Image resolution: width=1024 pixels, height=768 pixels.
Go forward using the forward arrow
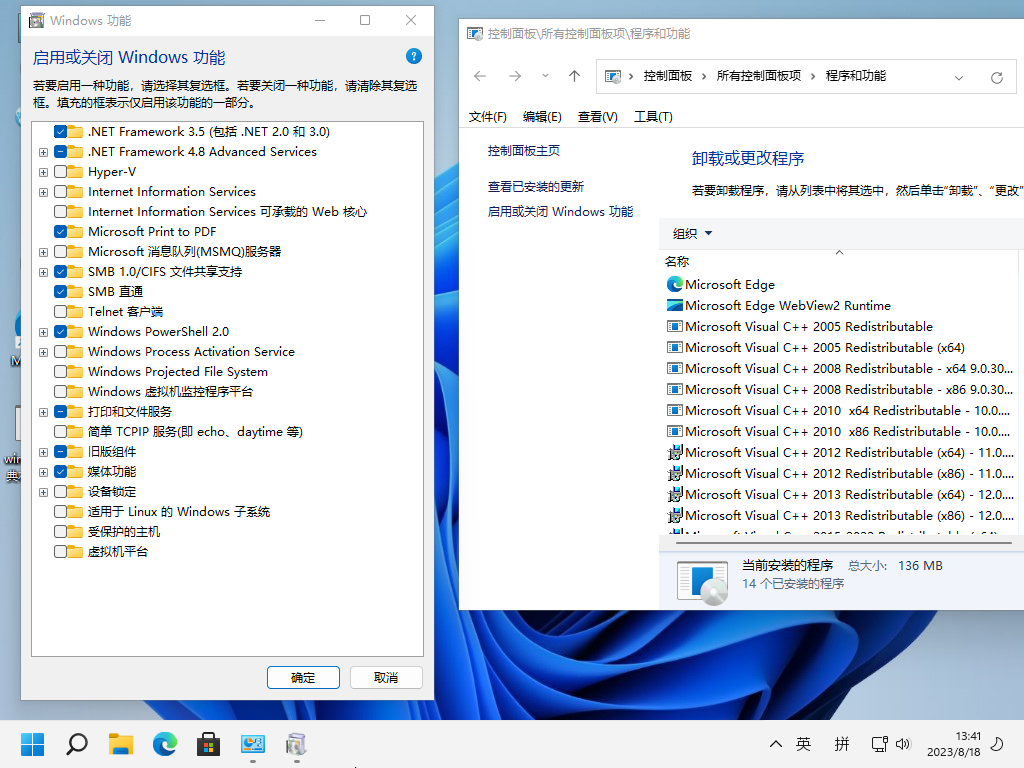pyautogui.click(x=515, y=76)
